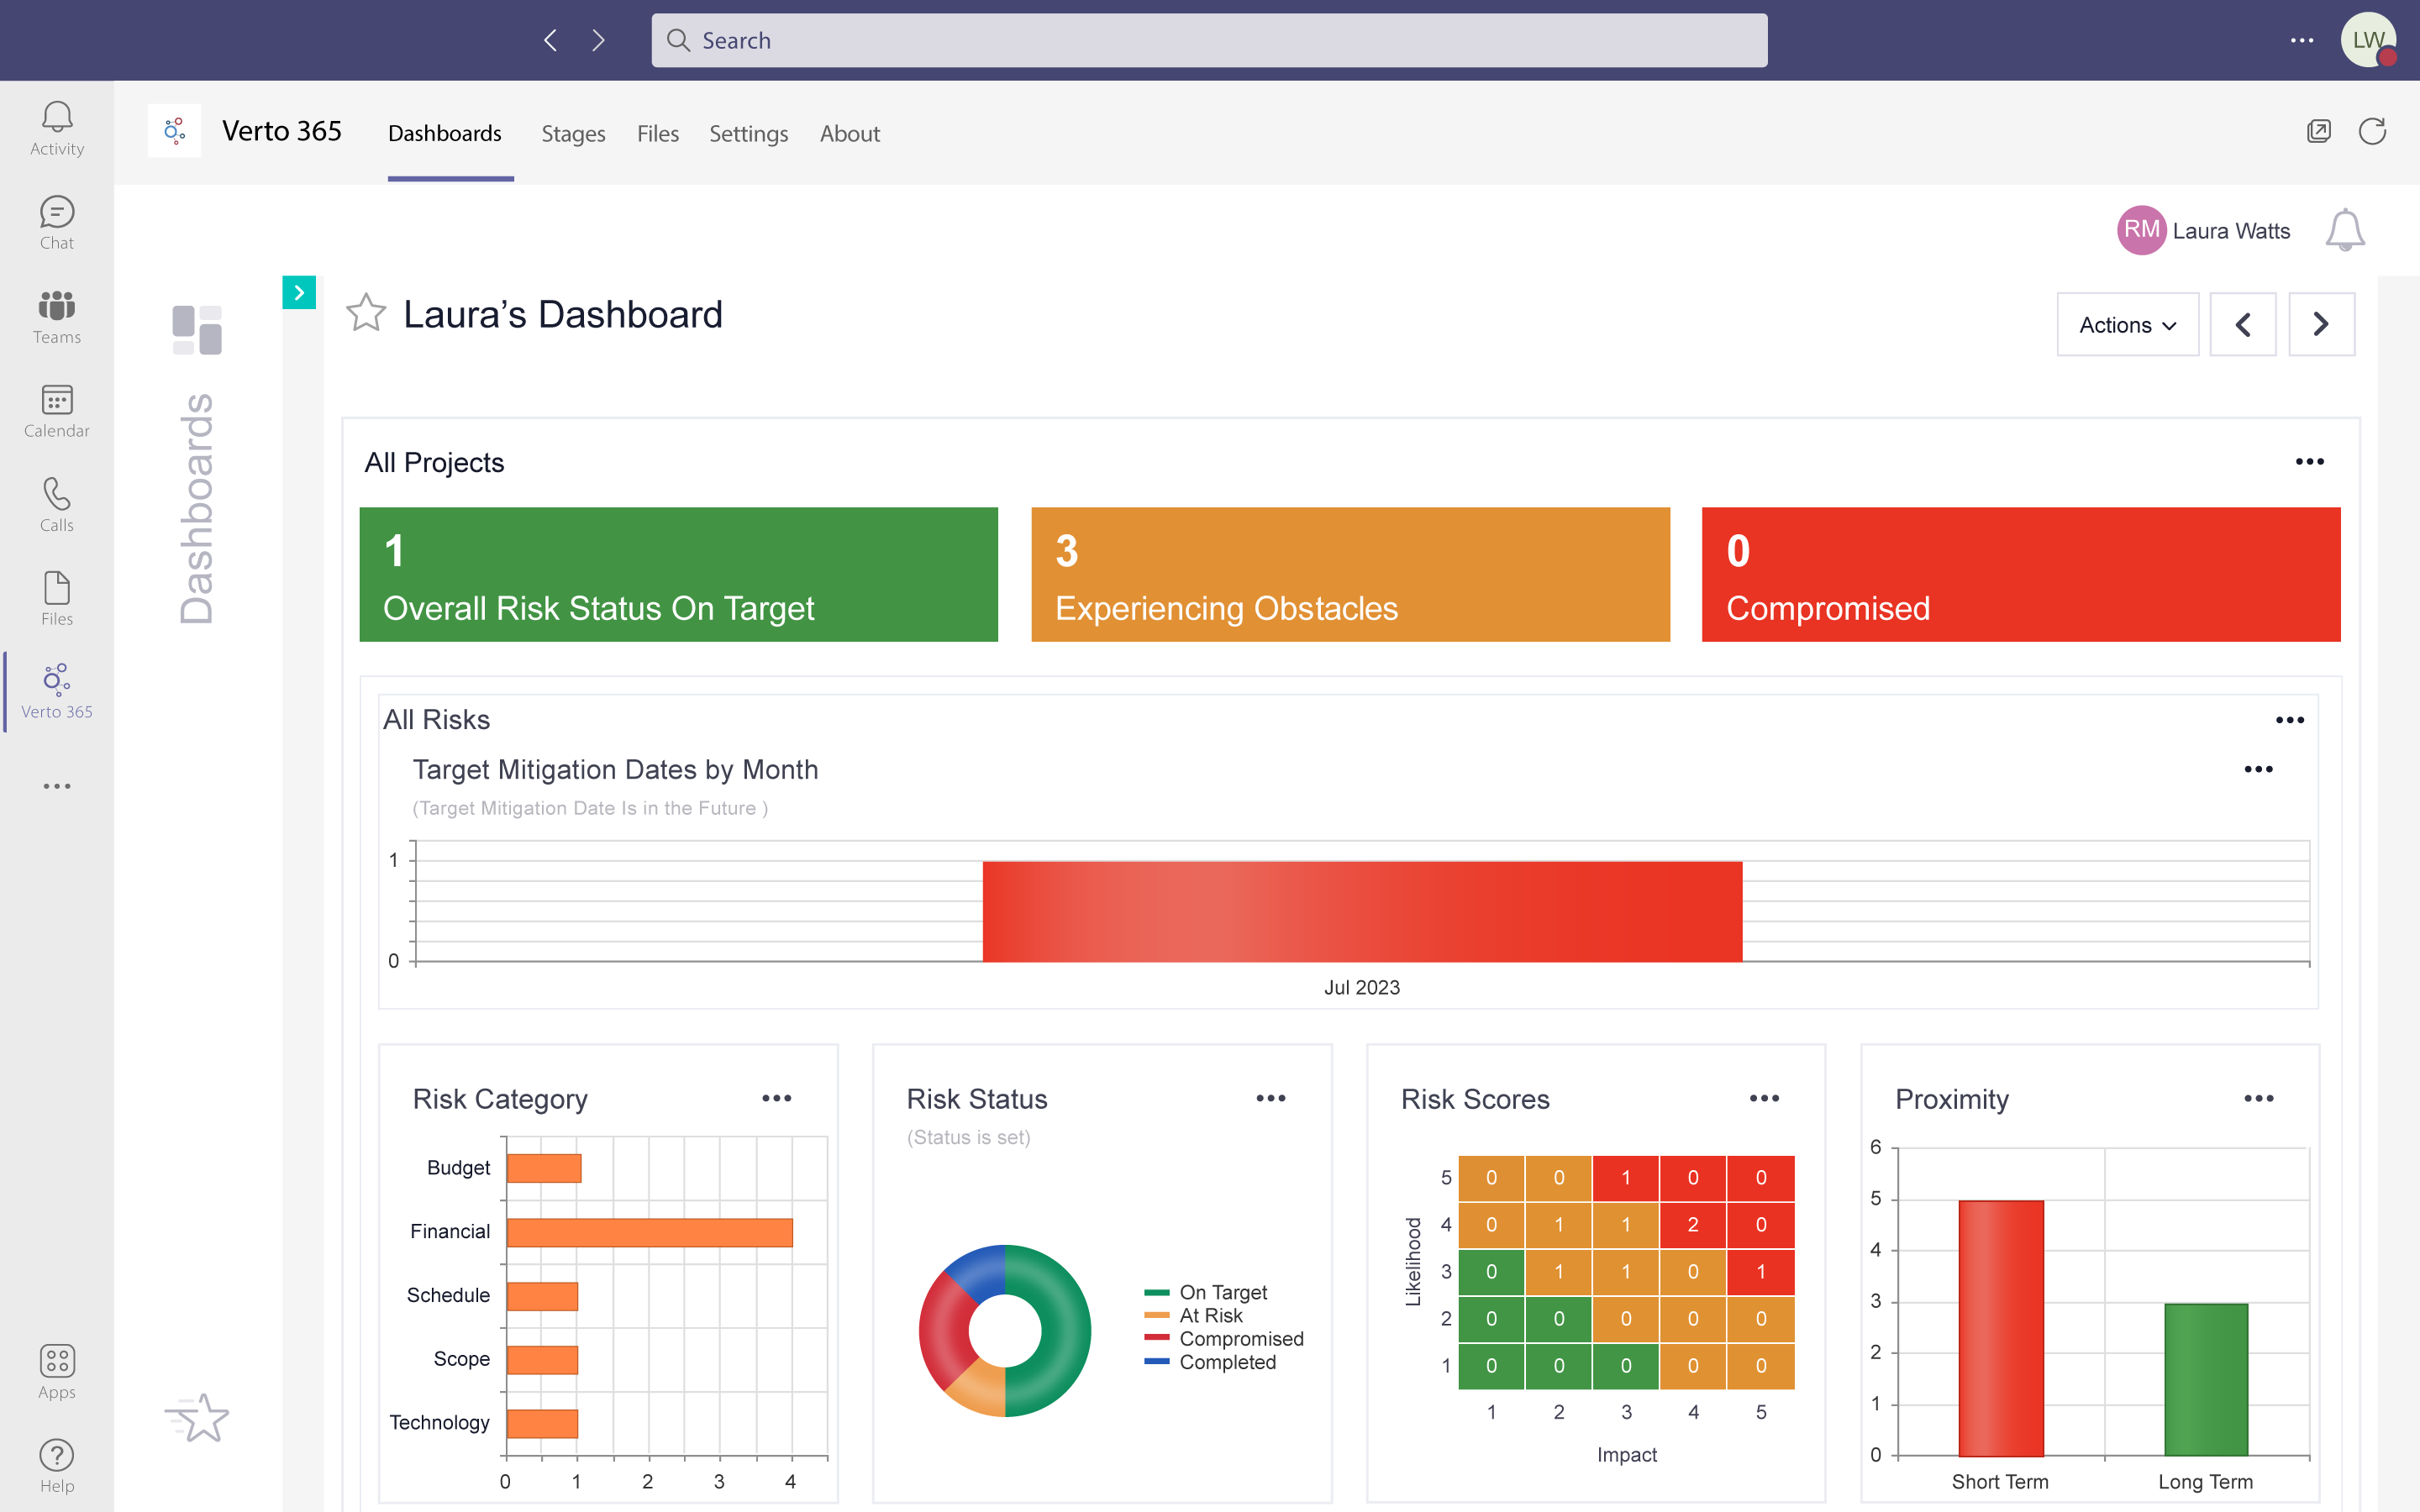Click the reload tab icon
This screenshot has height=1512, width=2420.
[x=2372, y=132]
